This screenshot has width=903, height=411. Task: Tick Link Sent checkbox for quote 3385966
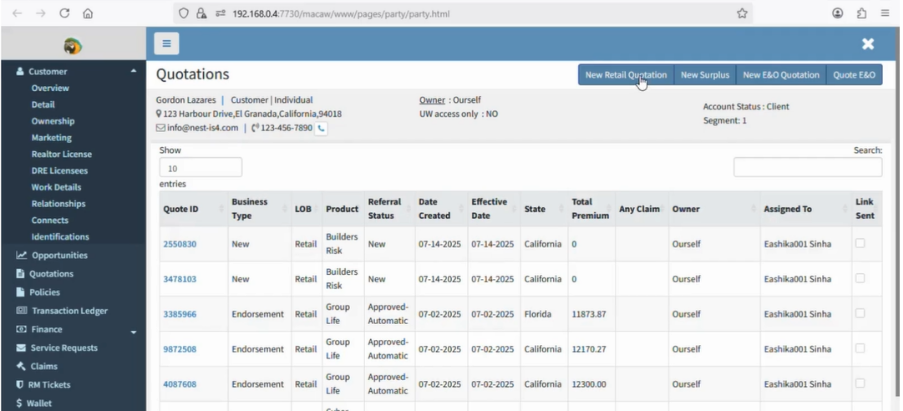pos(860,314)
